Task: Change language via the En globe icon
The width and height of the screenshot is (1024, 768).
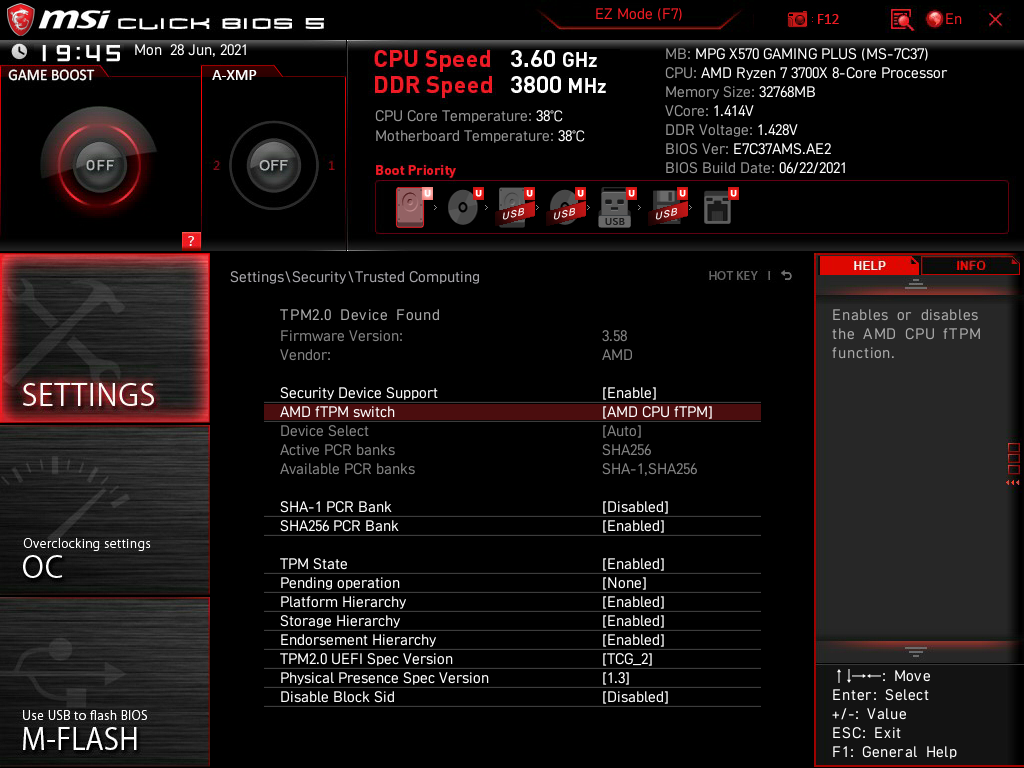Action: coord(944,20)
